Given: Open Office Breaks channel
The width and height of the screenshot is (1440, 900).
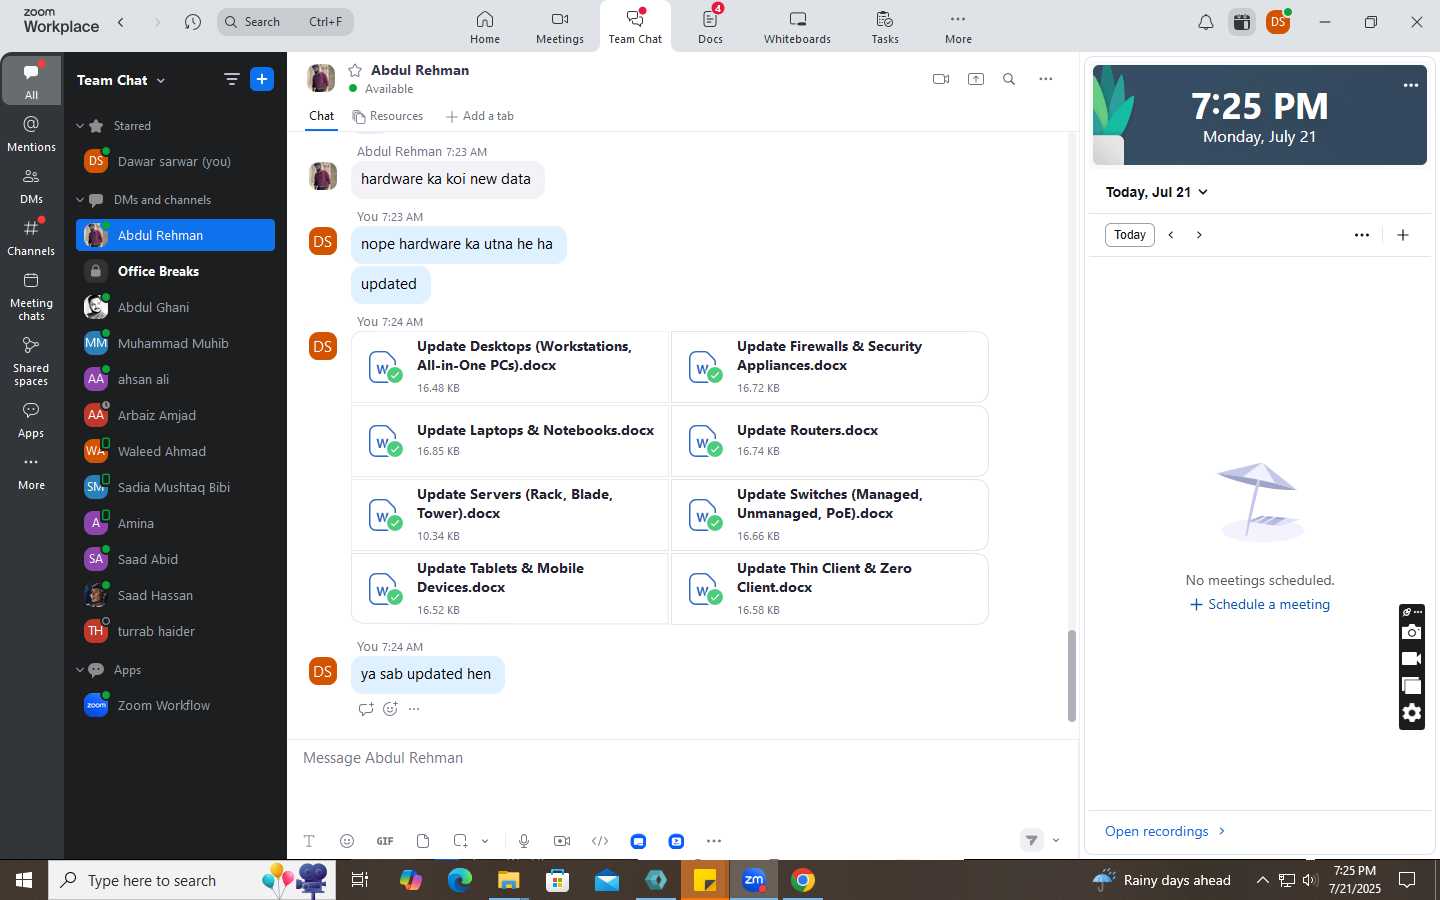Looking at the screenshot, I should point(175,271).
